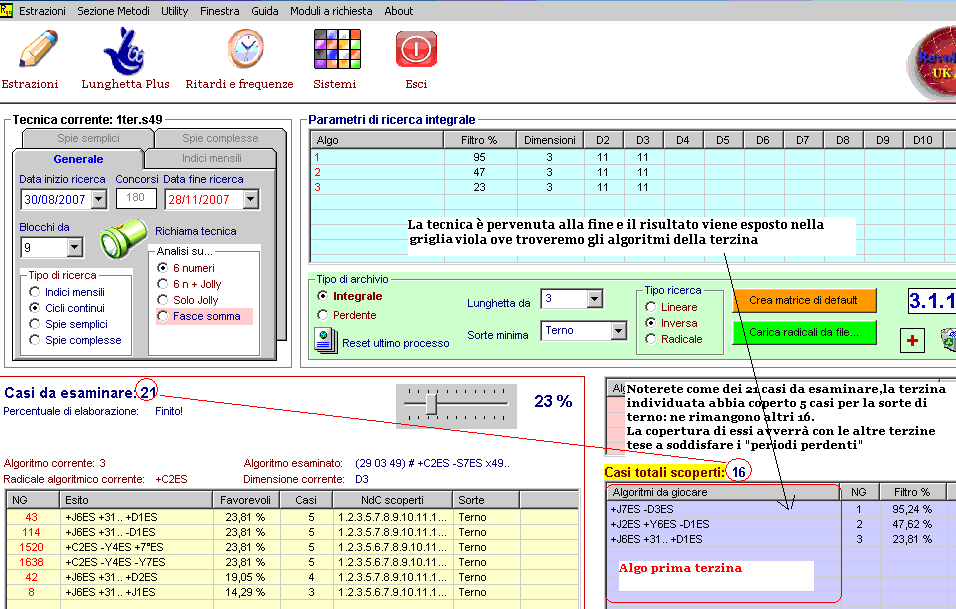The width and height of the screenshot is (956, 609).
Task: Open the Sezione Metodi menu
Action: [x=113, y=11]
